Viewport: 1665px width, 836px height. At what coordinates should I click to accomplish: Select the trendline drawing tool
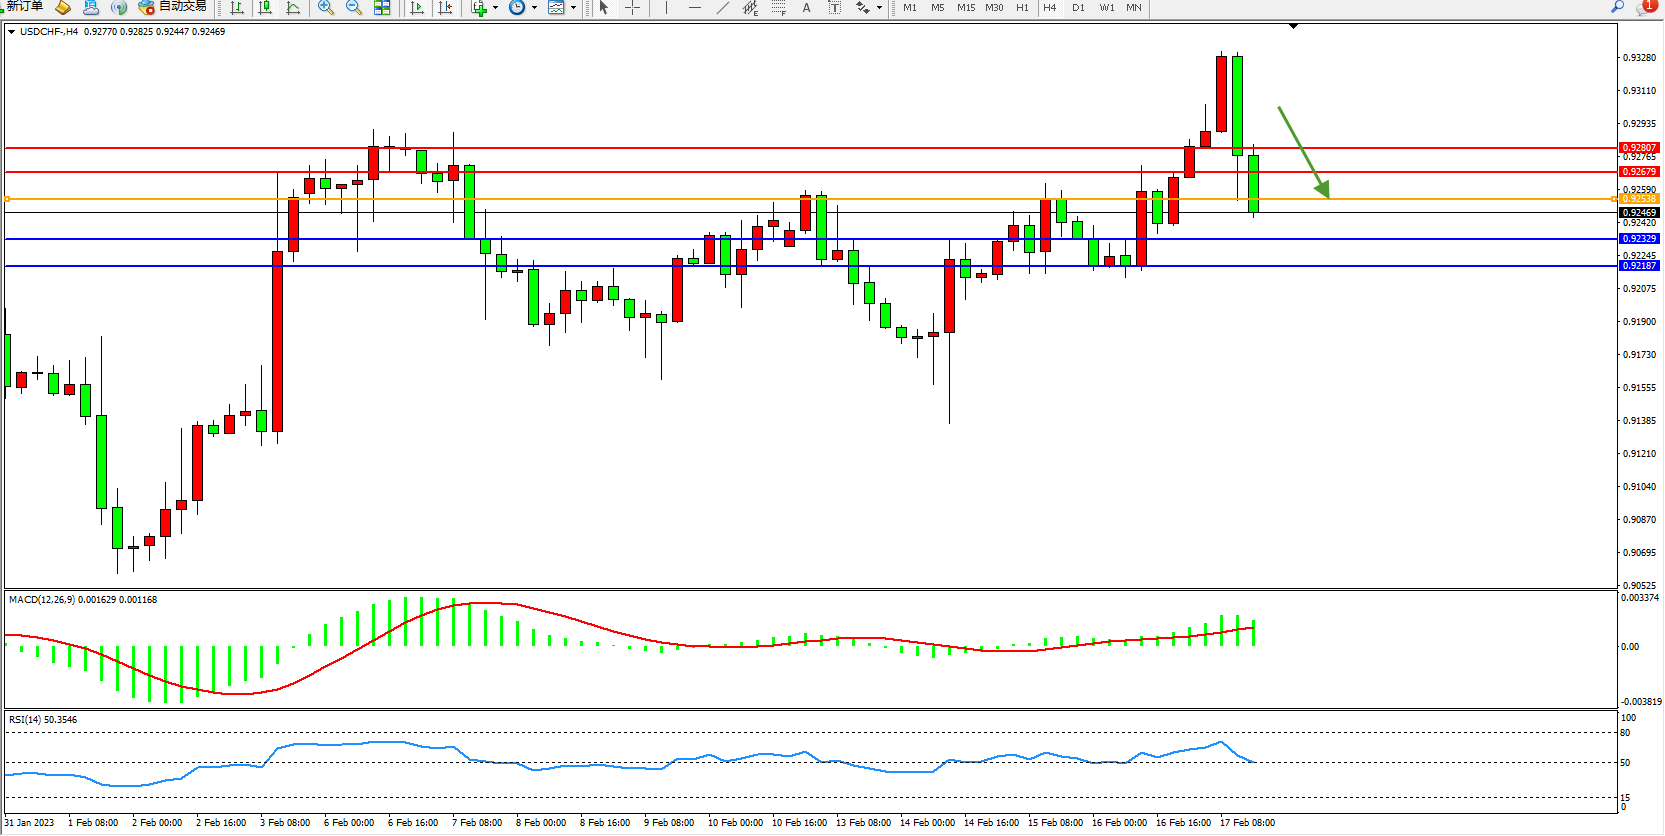pos(722,7)
